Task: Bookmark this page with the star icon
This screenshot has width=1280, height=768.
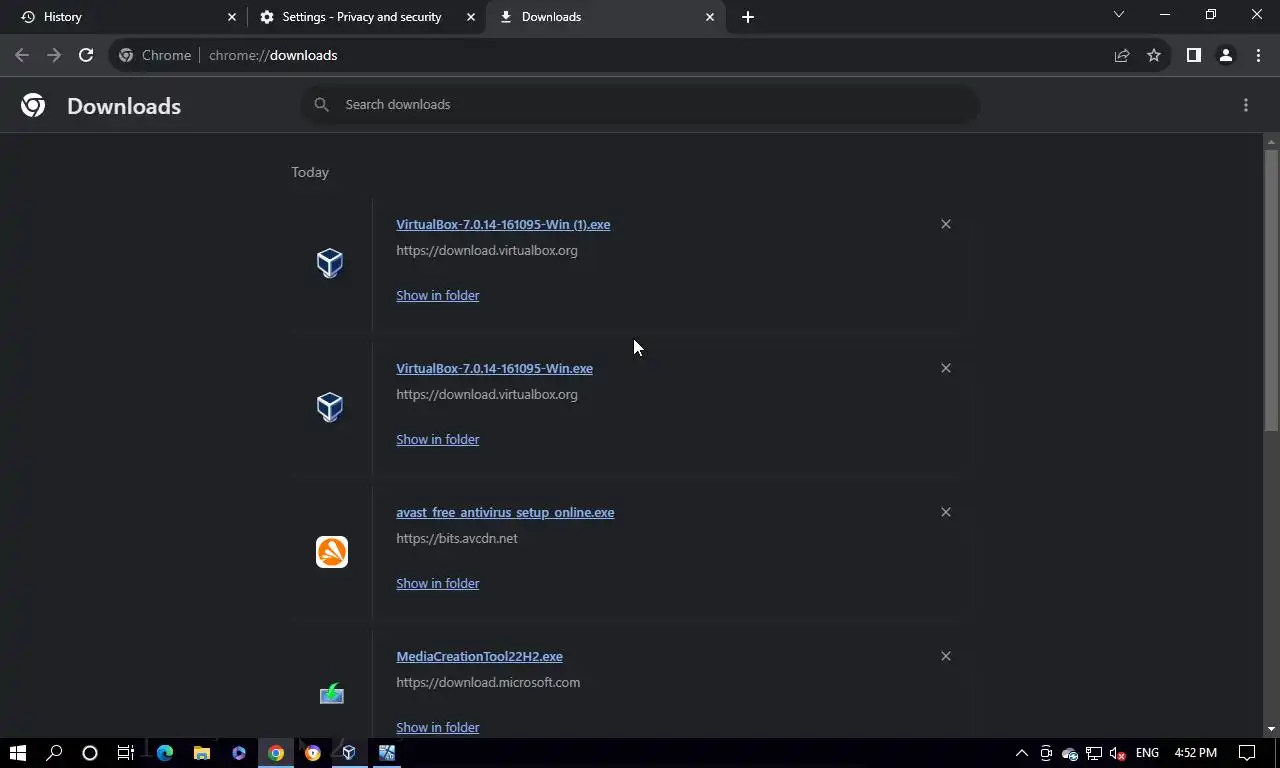Action: coord(1154,55)
